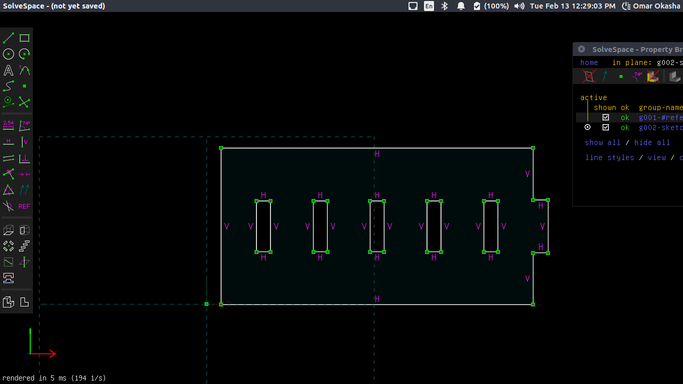Viewport: 683px width, 384px height.
Task: Select the Arc of a Circle tool
Action: pyautogui.click(x=24, y=54)
